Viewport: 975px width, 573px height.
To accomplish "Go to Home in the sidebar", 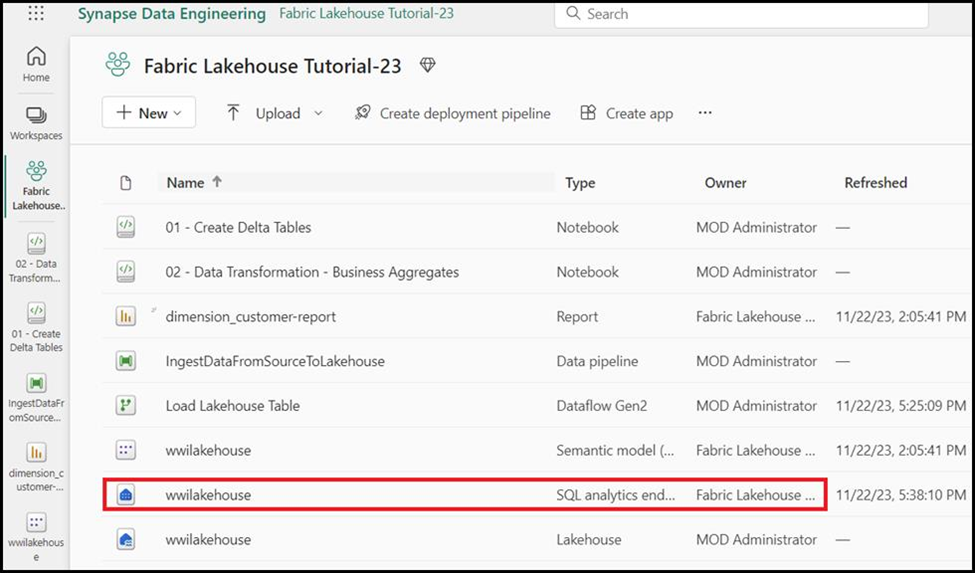I will point(36,64).
